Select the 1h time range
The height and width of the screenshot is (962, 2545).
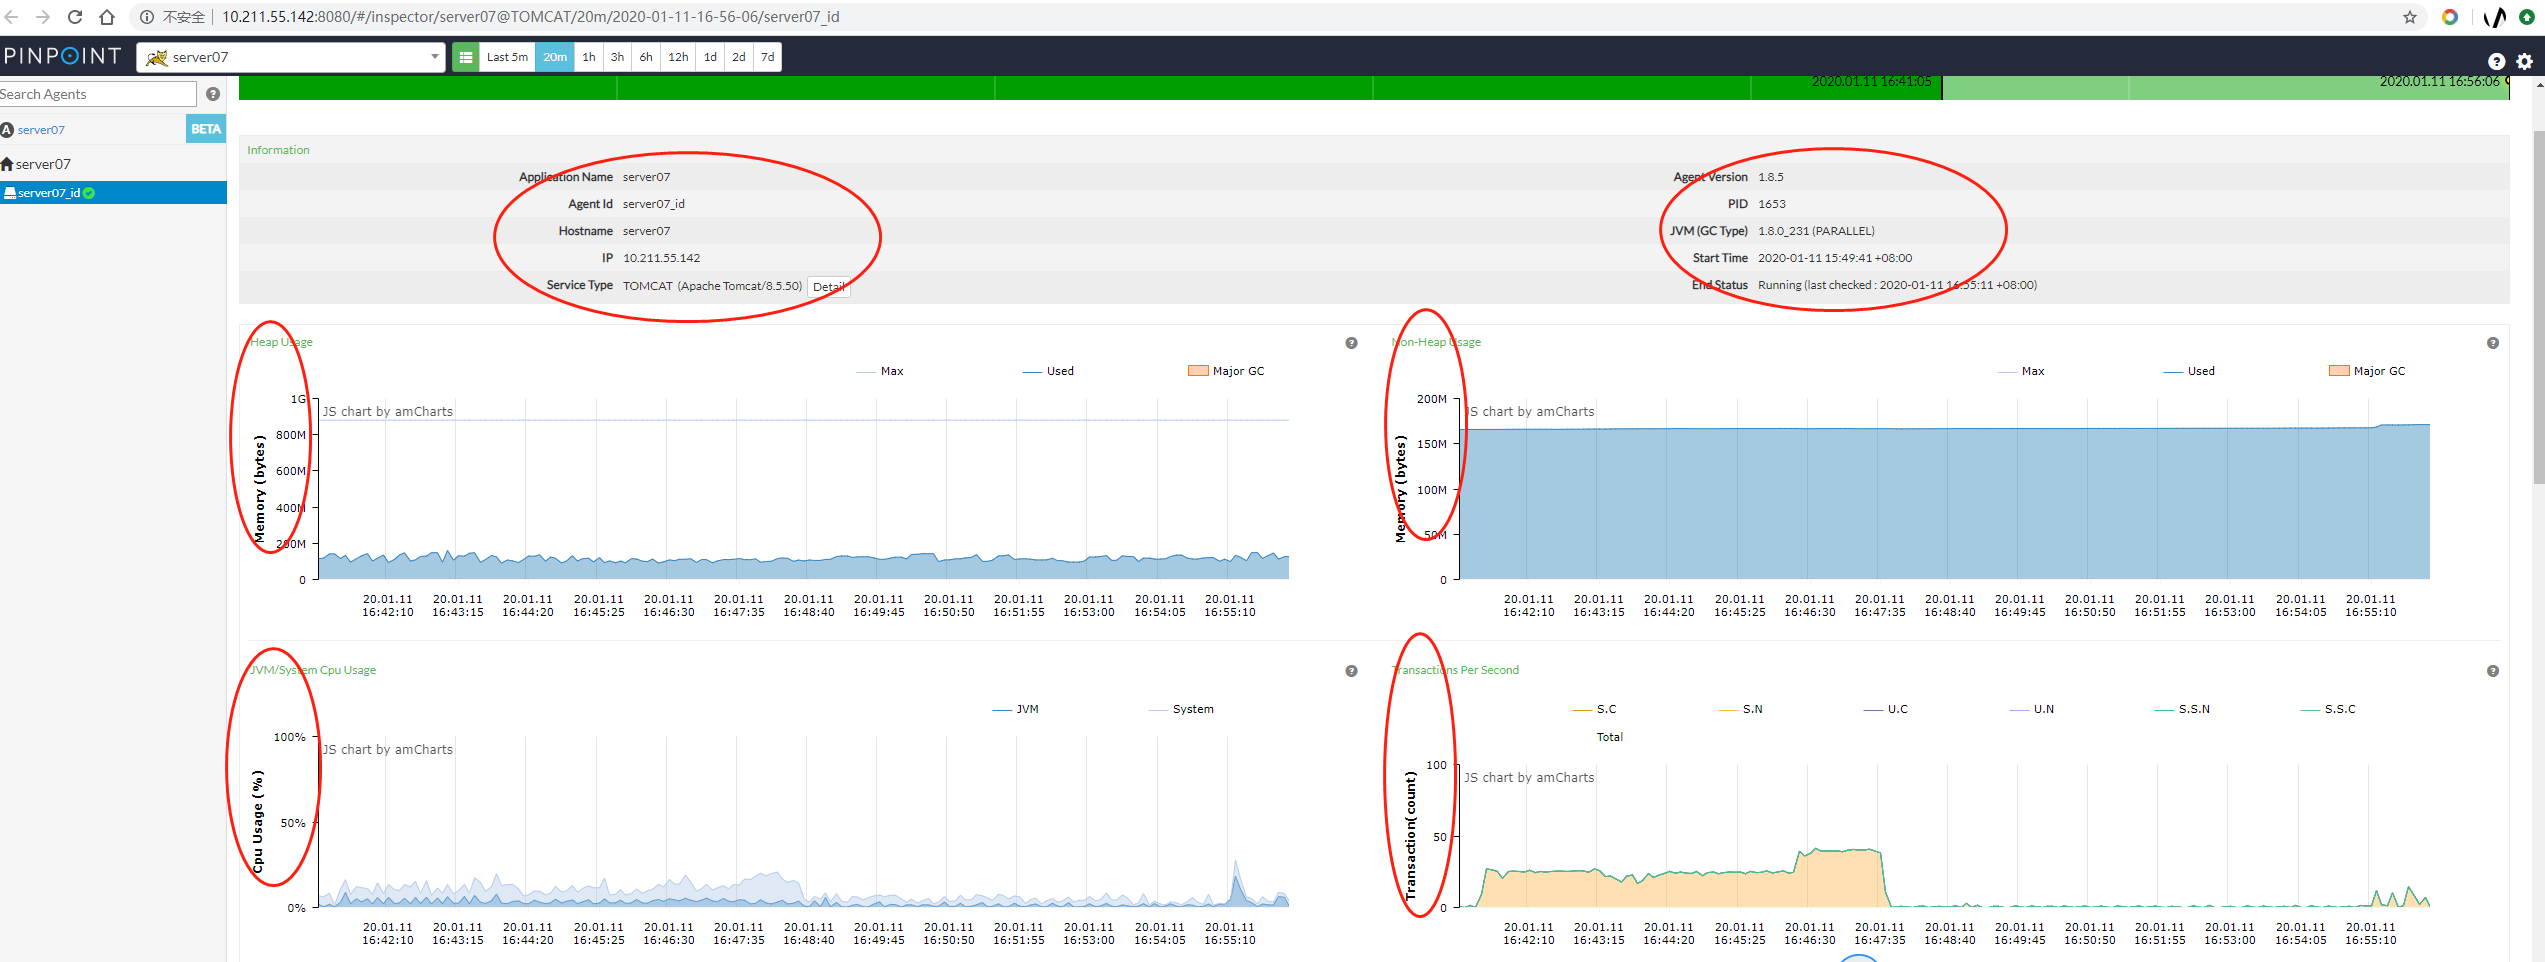coord(589,57)
